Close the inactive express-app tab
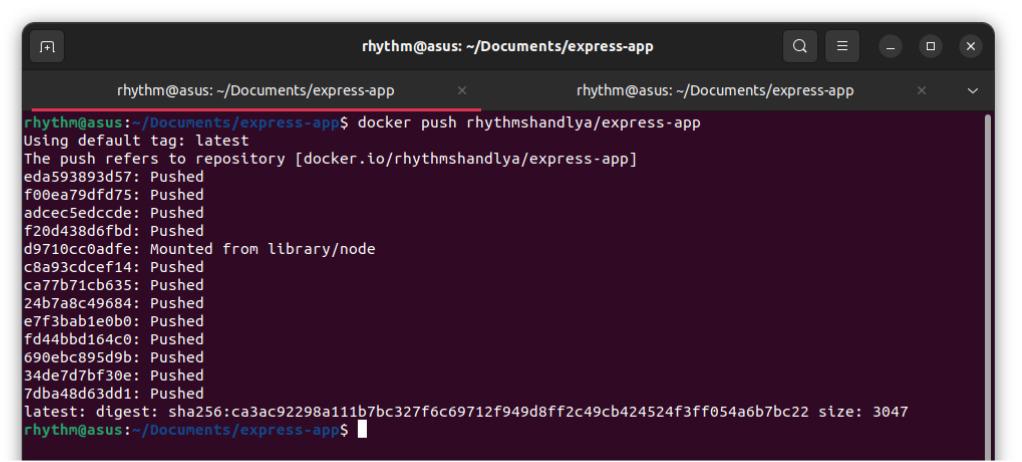 tap(922, 90)
